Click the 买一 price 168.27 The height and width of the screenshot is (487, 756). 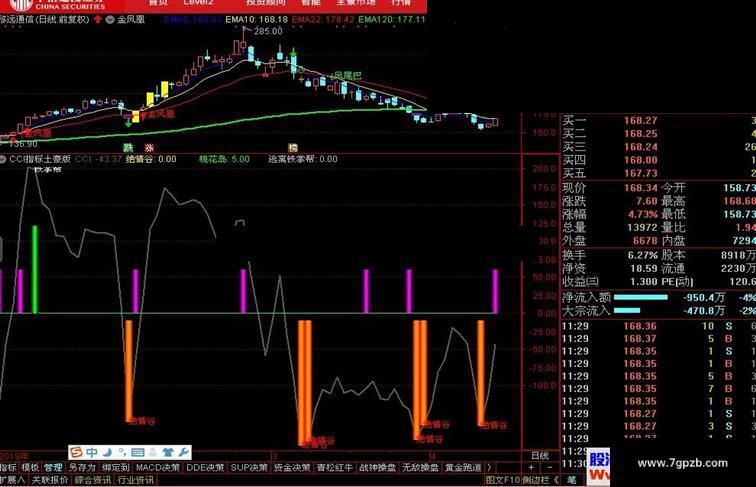coord(640,121)
